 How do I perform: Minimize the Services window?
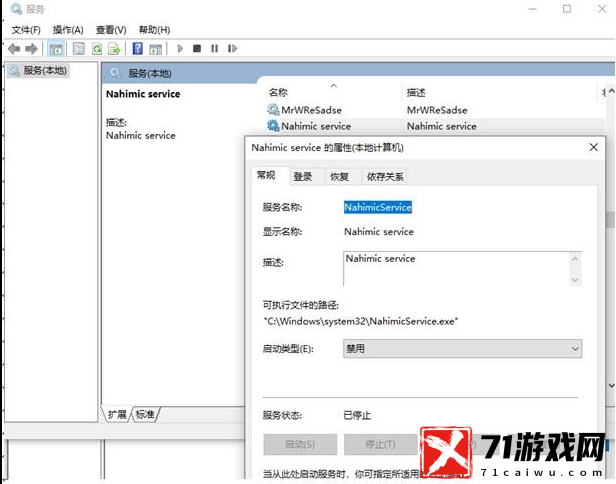532,9
